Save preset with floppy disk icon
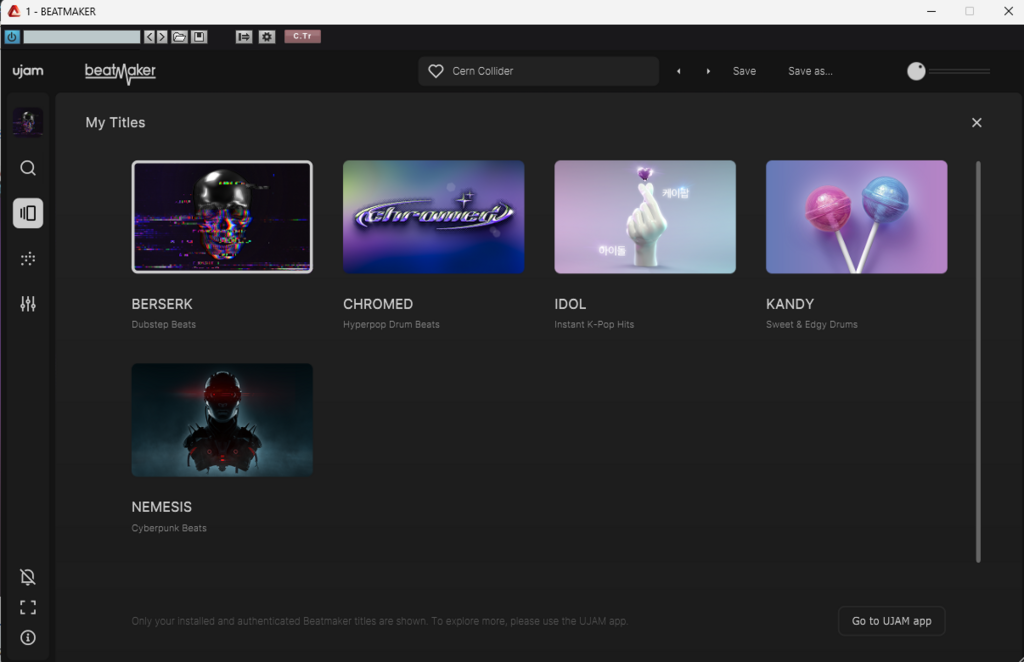The height and width of the screenshot is (662, 1024). point(199,37)
